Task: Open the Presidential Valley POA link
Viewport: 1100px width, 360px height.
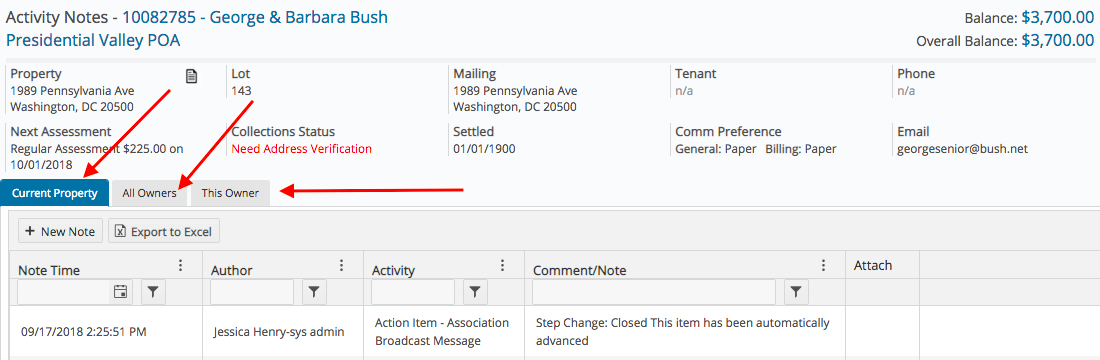Action: coord(93,40)
